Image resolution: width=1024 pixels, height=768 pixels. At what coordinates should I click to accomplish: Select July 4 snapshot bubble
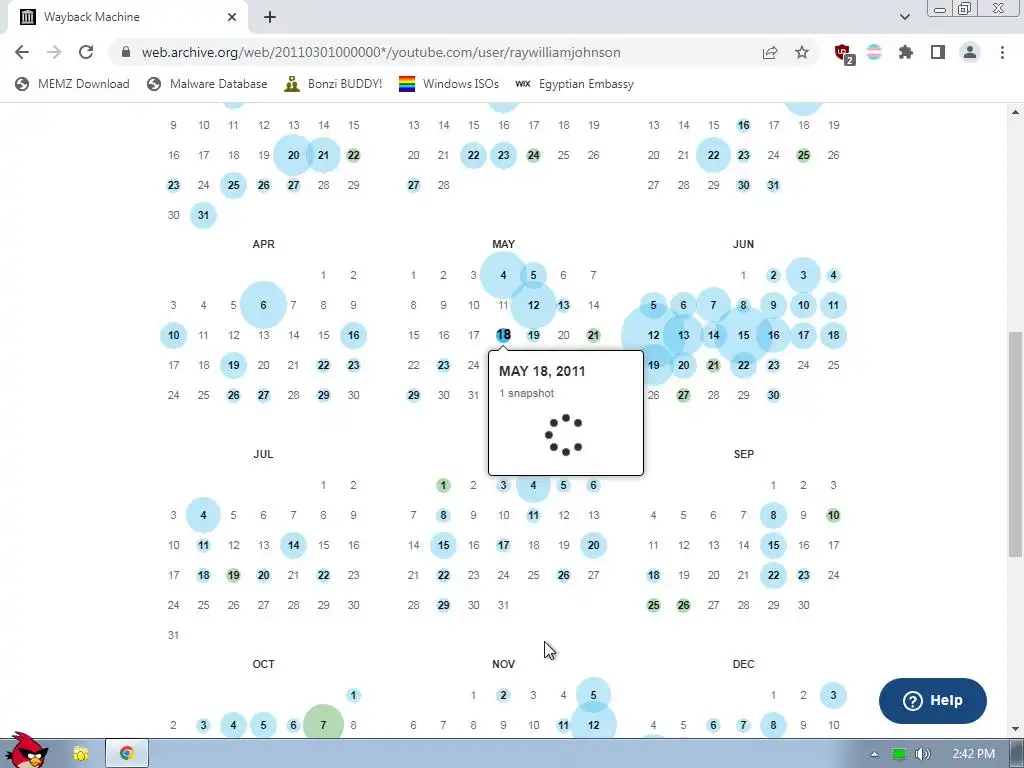coord(203,515)
